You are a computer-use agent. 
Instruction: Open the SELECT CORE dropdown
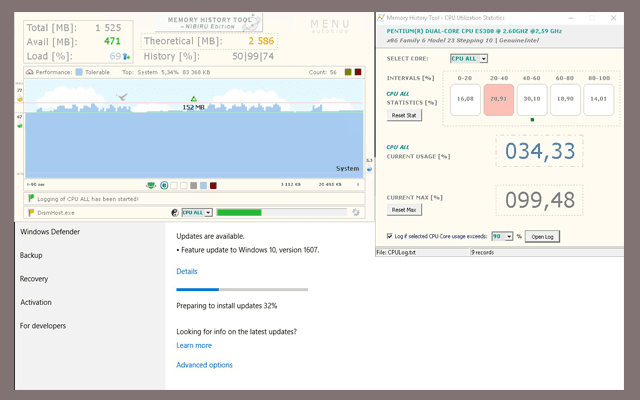[469, 59]
